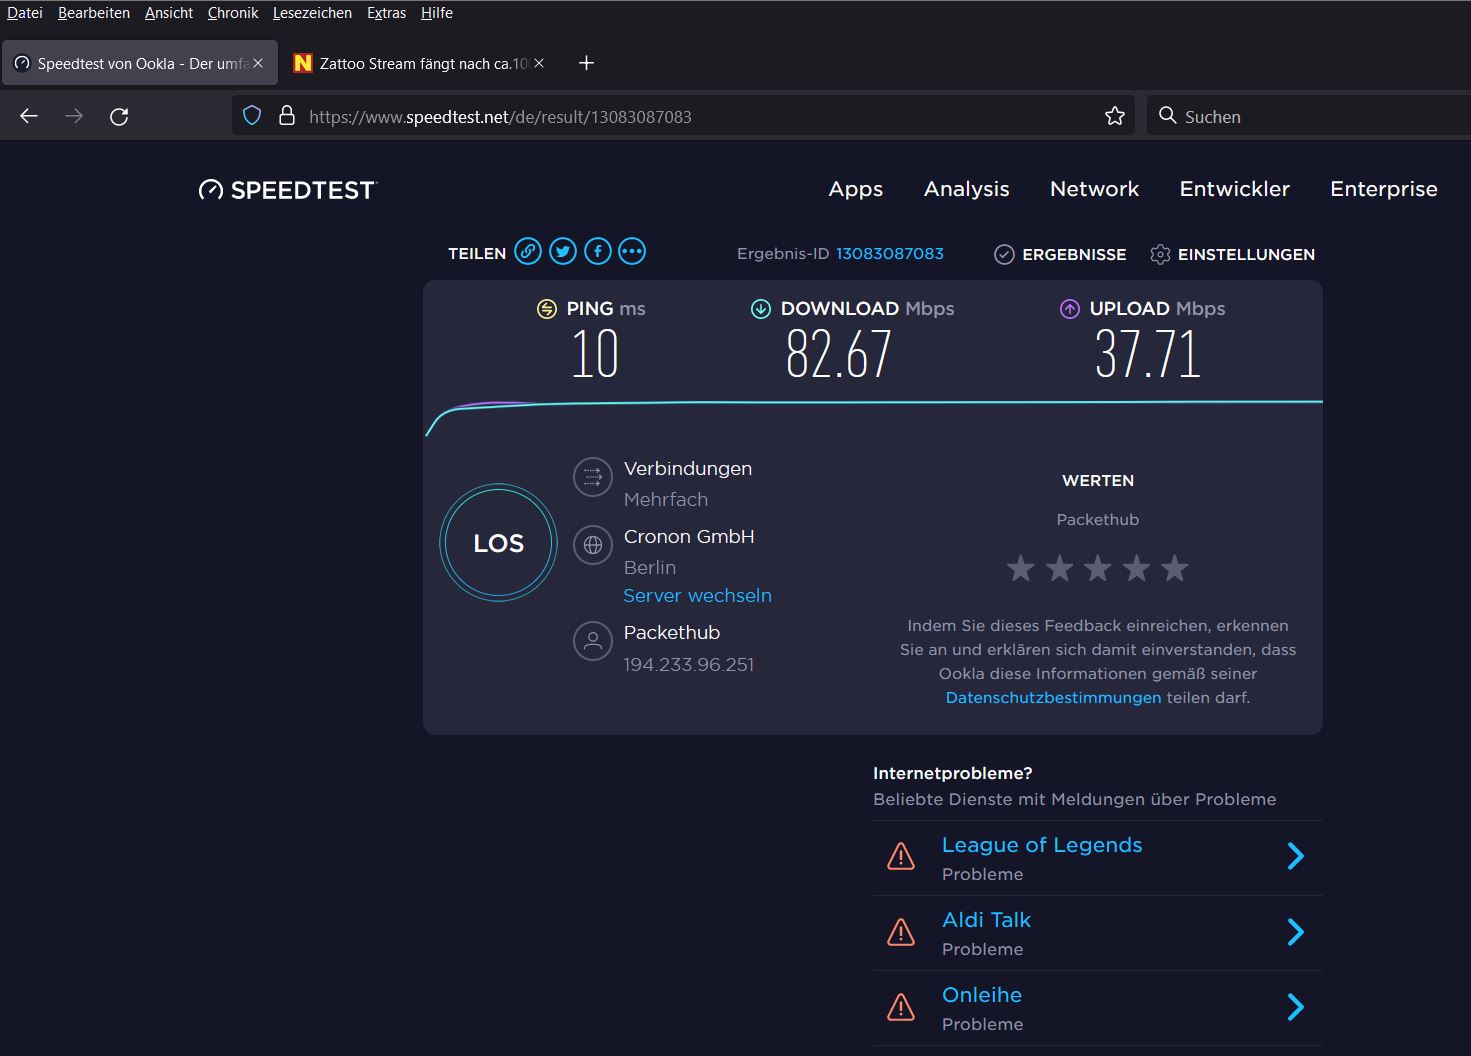Open the Ansicht menu
Screen dimensions: 1471x1056
point(169,13)
